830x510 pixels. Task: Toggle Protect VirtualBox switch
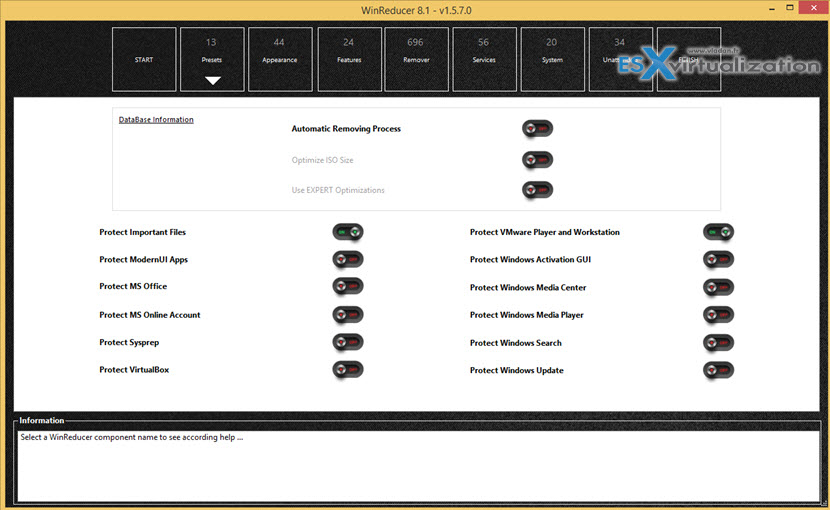click(x=348, y=370)
